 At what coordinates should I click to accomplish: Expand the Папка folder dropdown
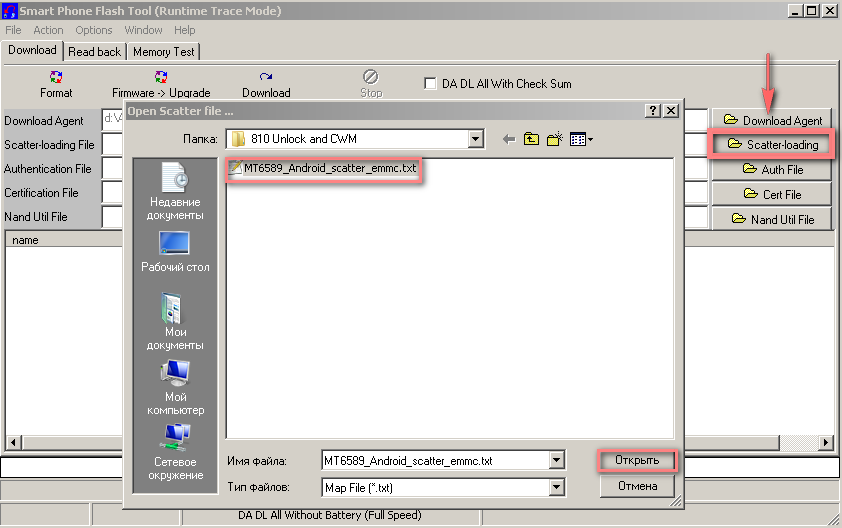click(475, 139)
